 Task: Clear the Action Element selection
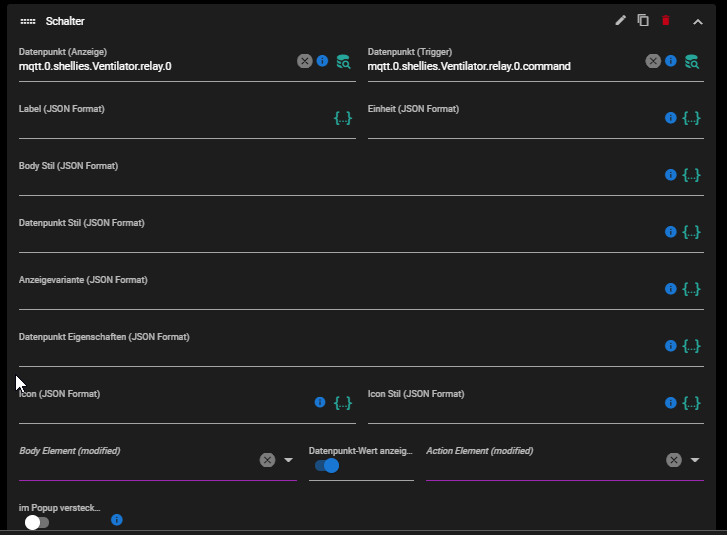674,460
